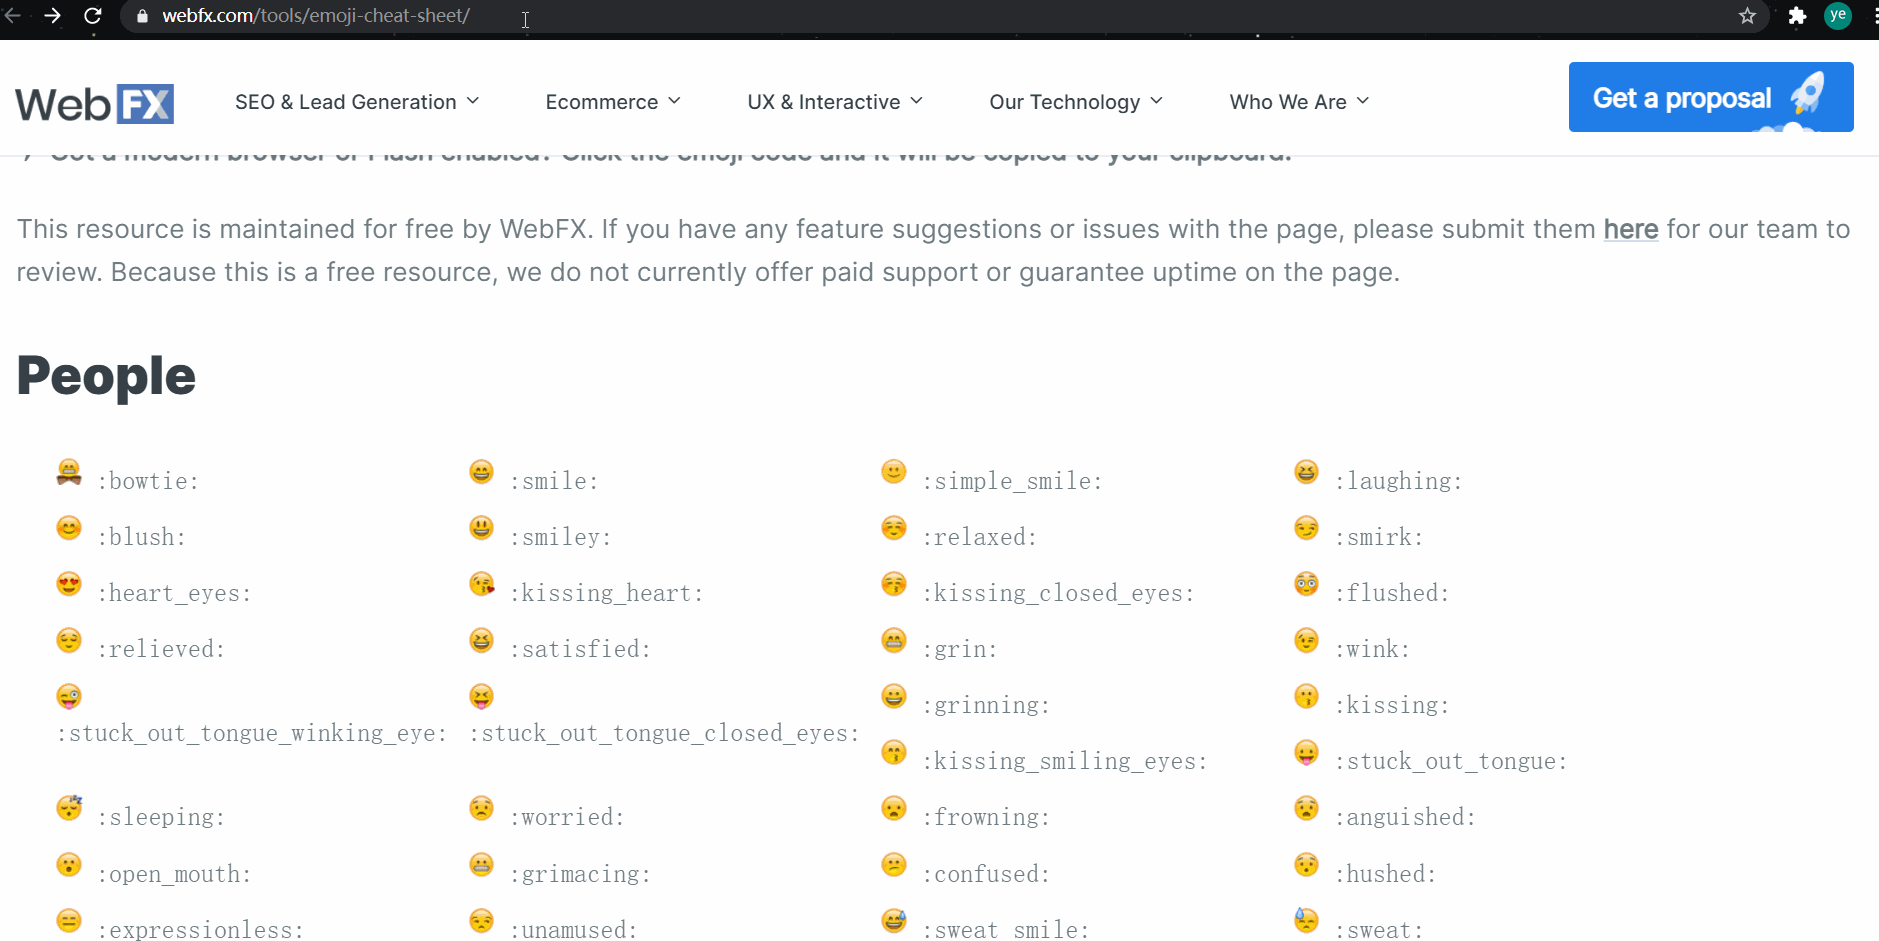Click the open_mouth emoji icon
The height and width of the screenshot is (941, 1879).
tap(69, 865)
